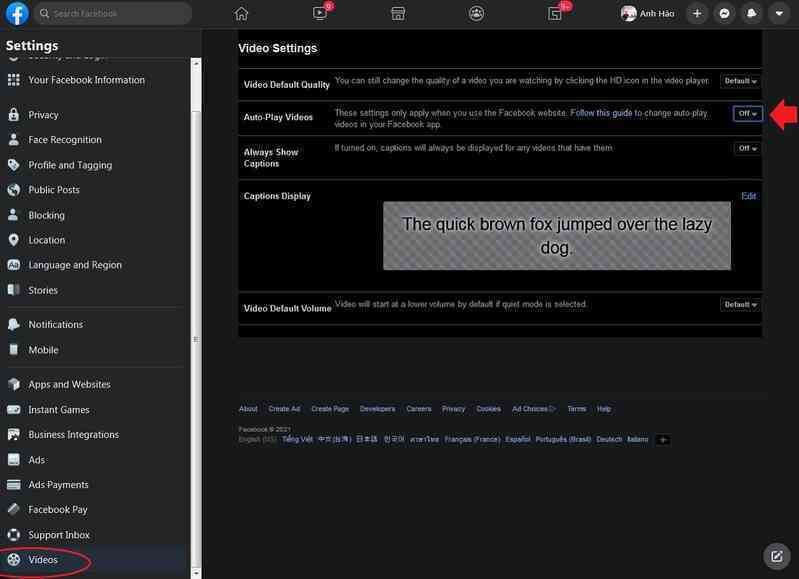The image size is (799, 579).
Task: Click the Blocking person icon
Action: click(14, 215)
